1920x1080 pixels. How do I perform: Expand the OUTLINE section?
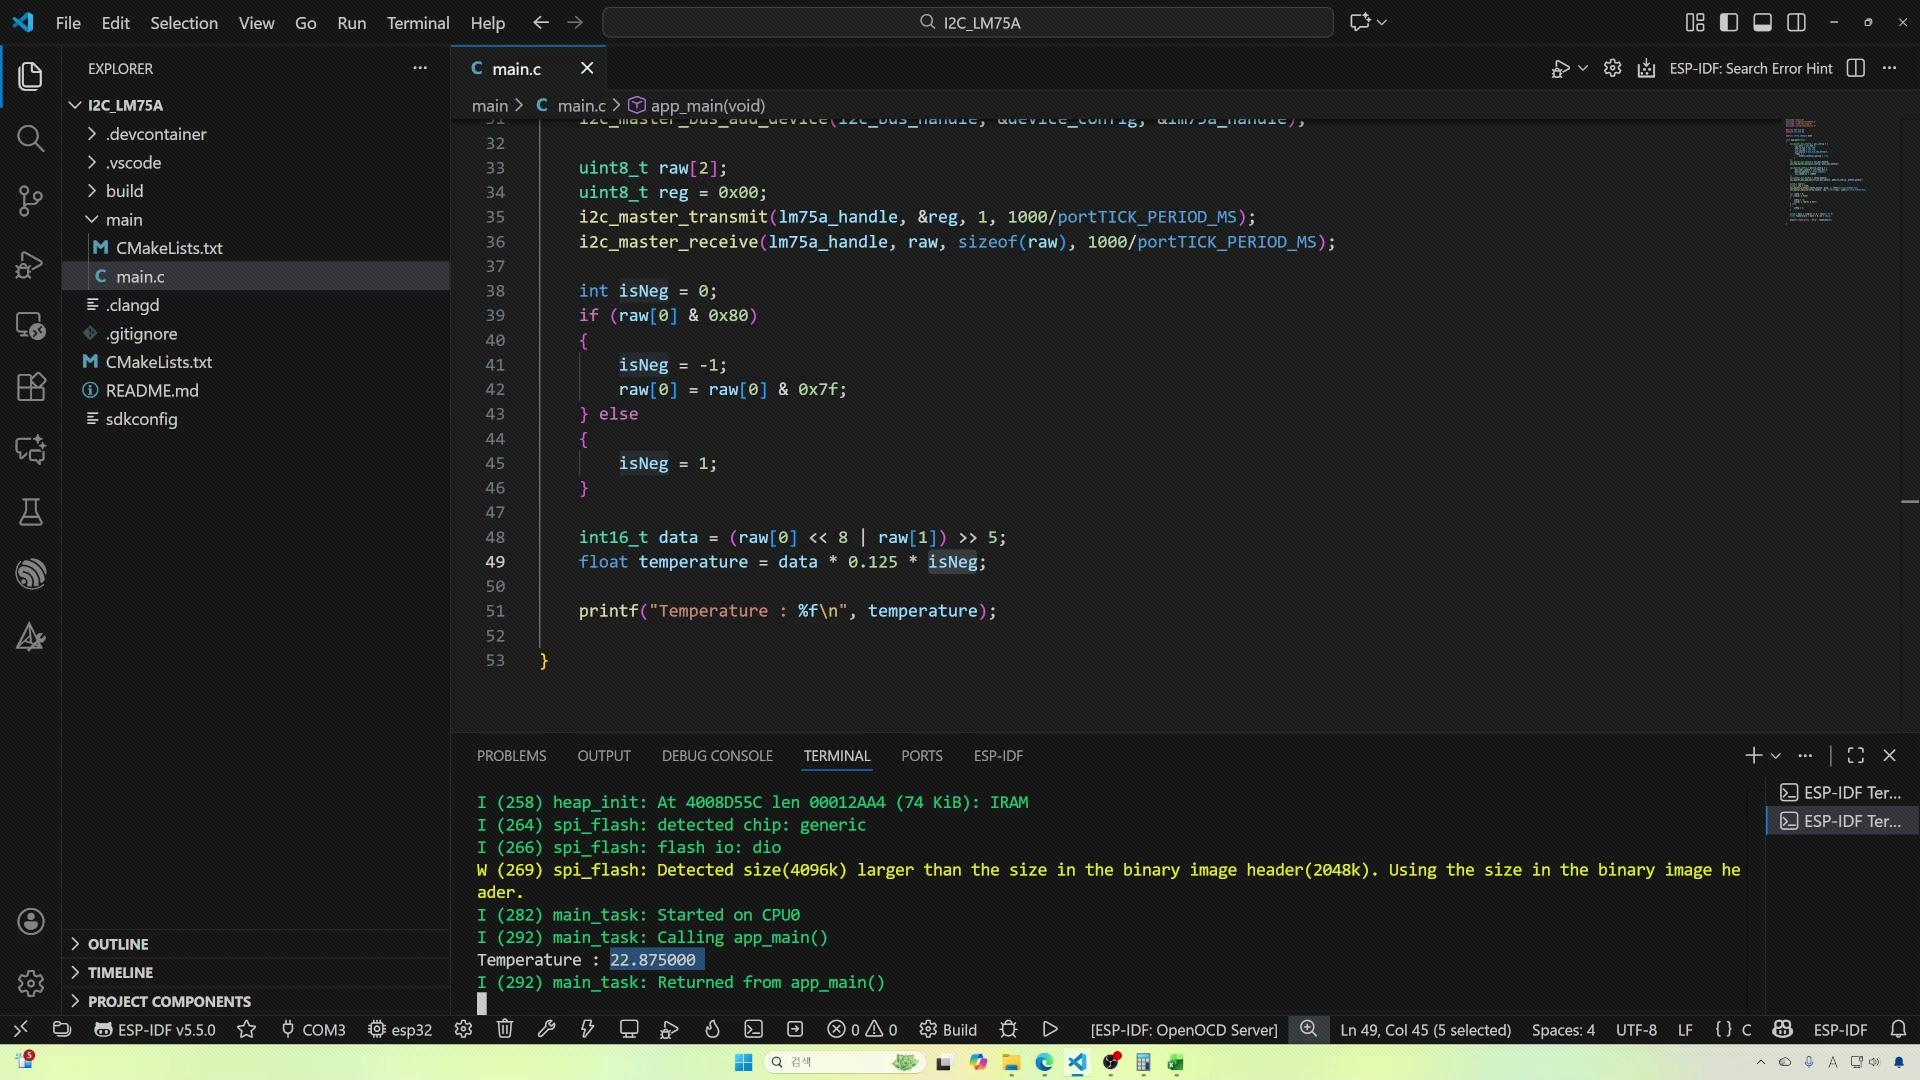click(x=117, y=944)
